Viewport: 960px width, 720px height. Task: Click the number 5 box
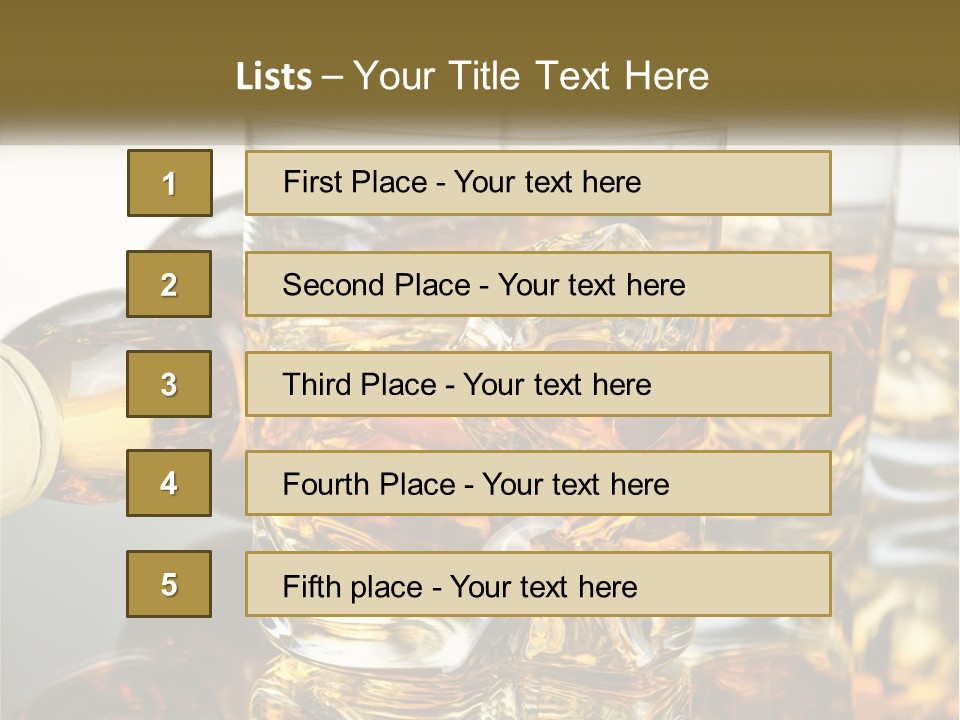coord(169,584)
